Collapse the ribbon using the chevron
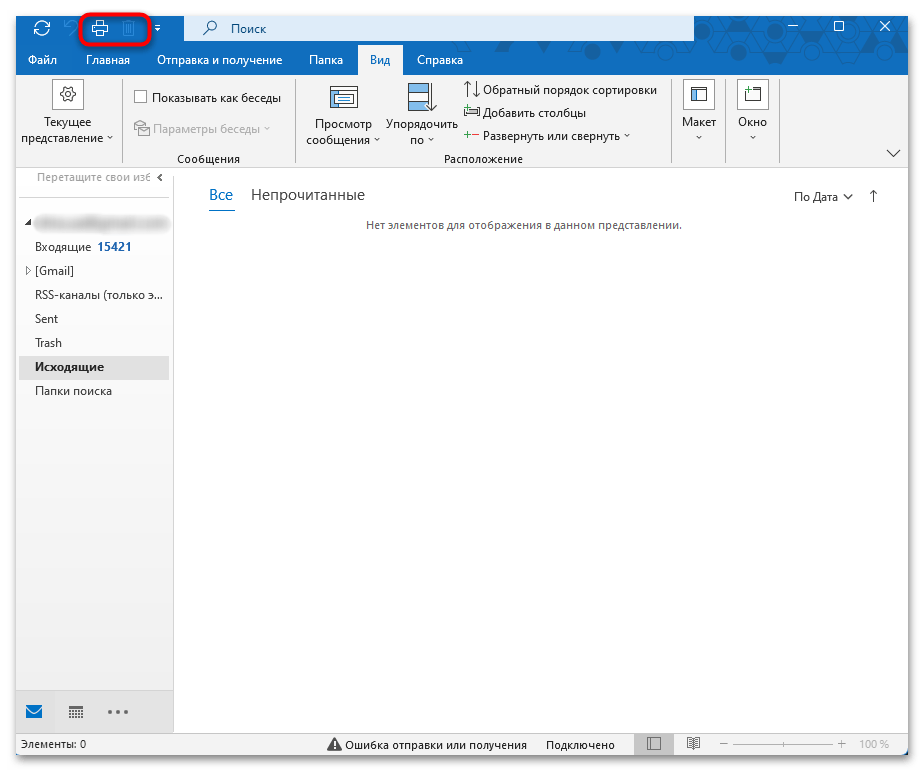 (893, 153)
